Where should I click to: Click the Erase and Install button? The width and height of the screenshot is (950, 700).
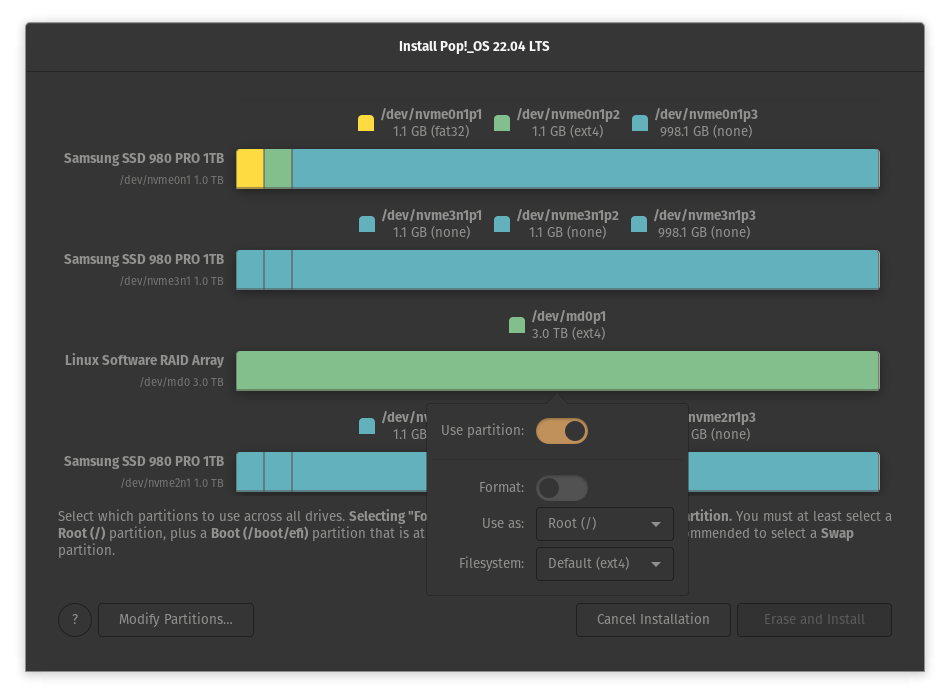click(814, 619)
